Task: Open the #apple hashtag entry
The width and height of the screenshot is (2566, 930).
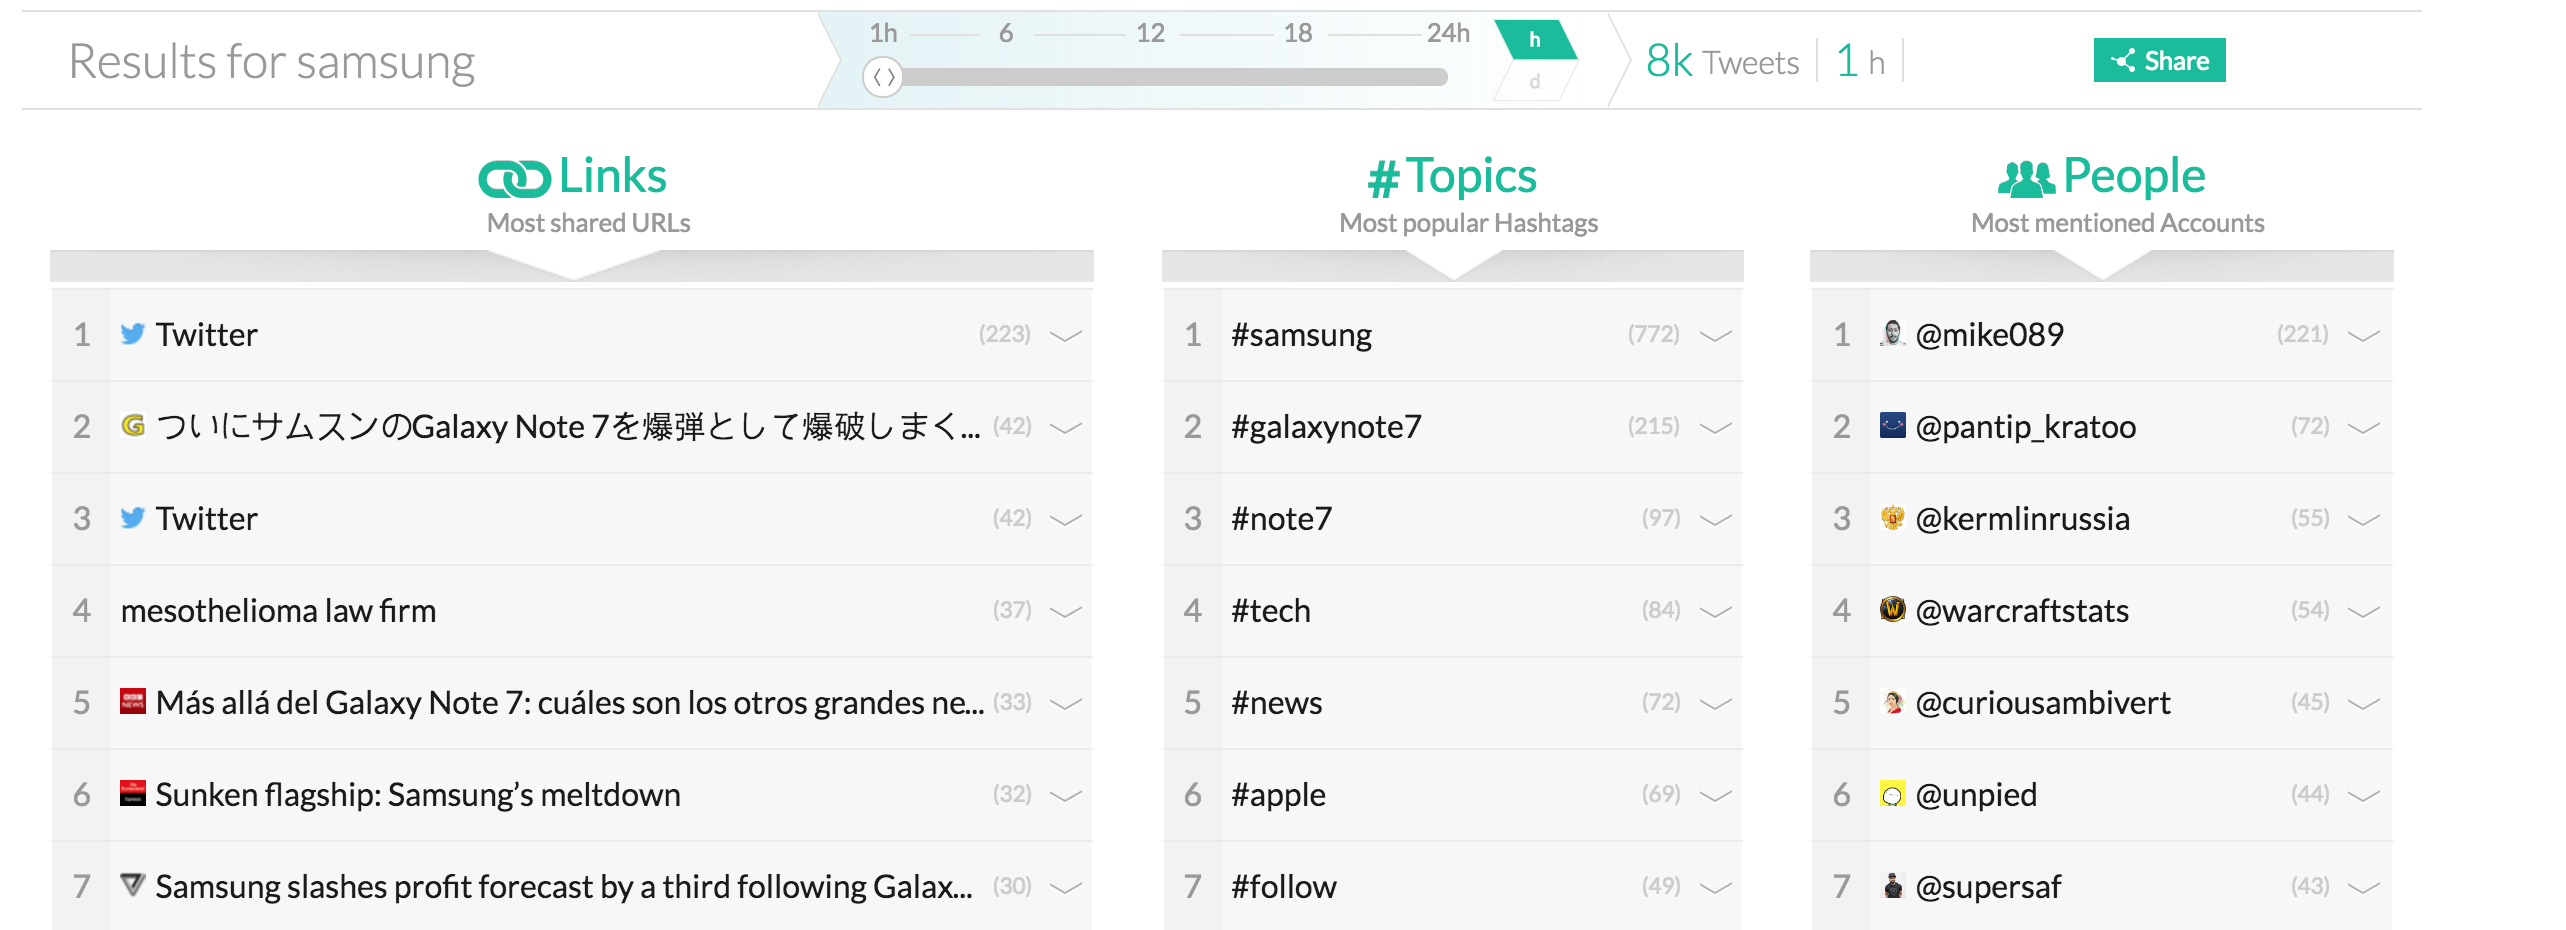Action: click(x=1278, y=795)
